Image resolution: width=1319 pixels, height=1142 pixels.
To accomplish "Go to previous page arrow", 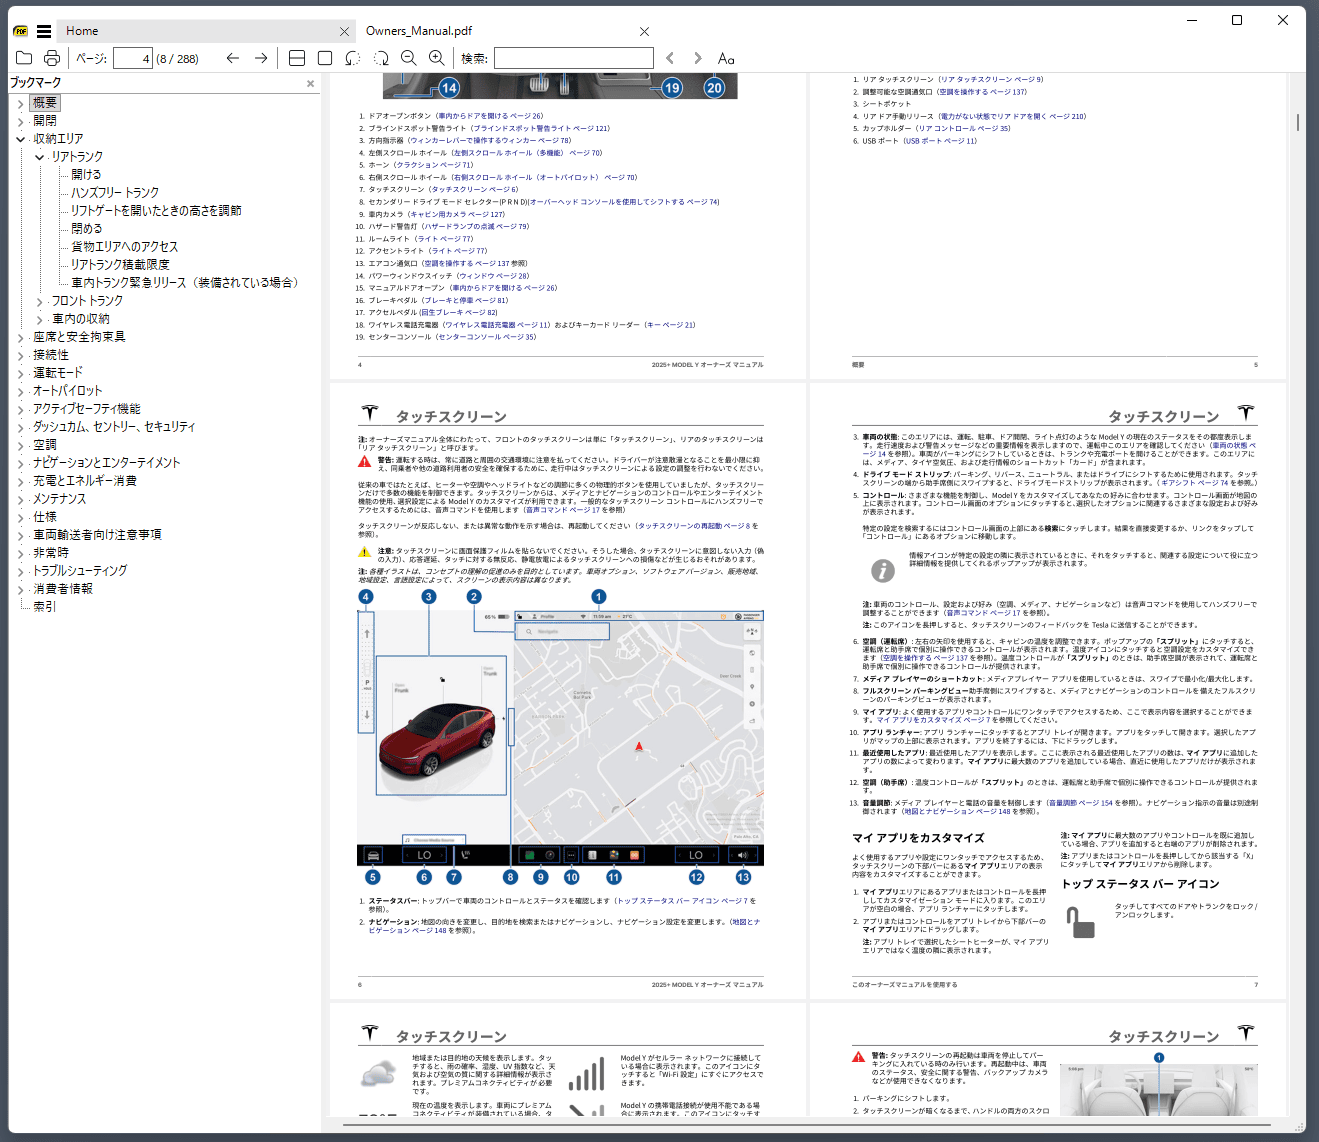I will pyautogui.click(x=233, y=58).
